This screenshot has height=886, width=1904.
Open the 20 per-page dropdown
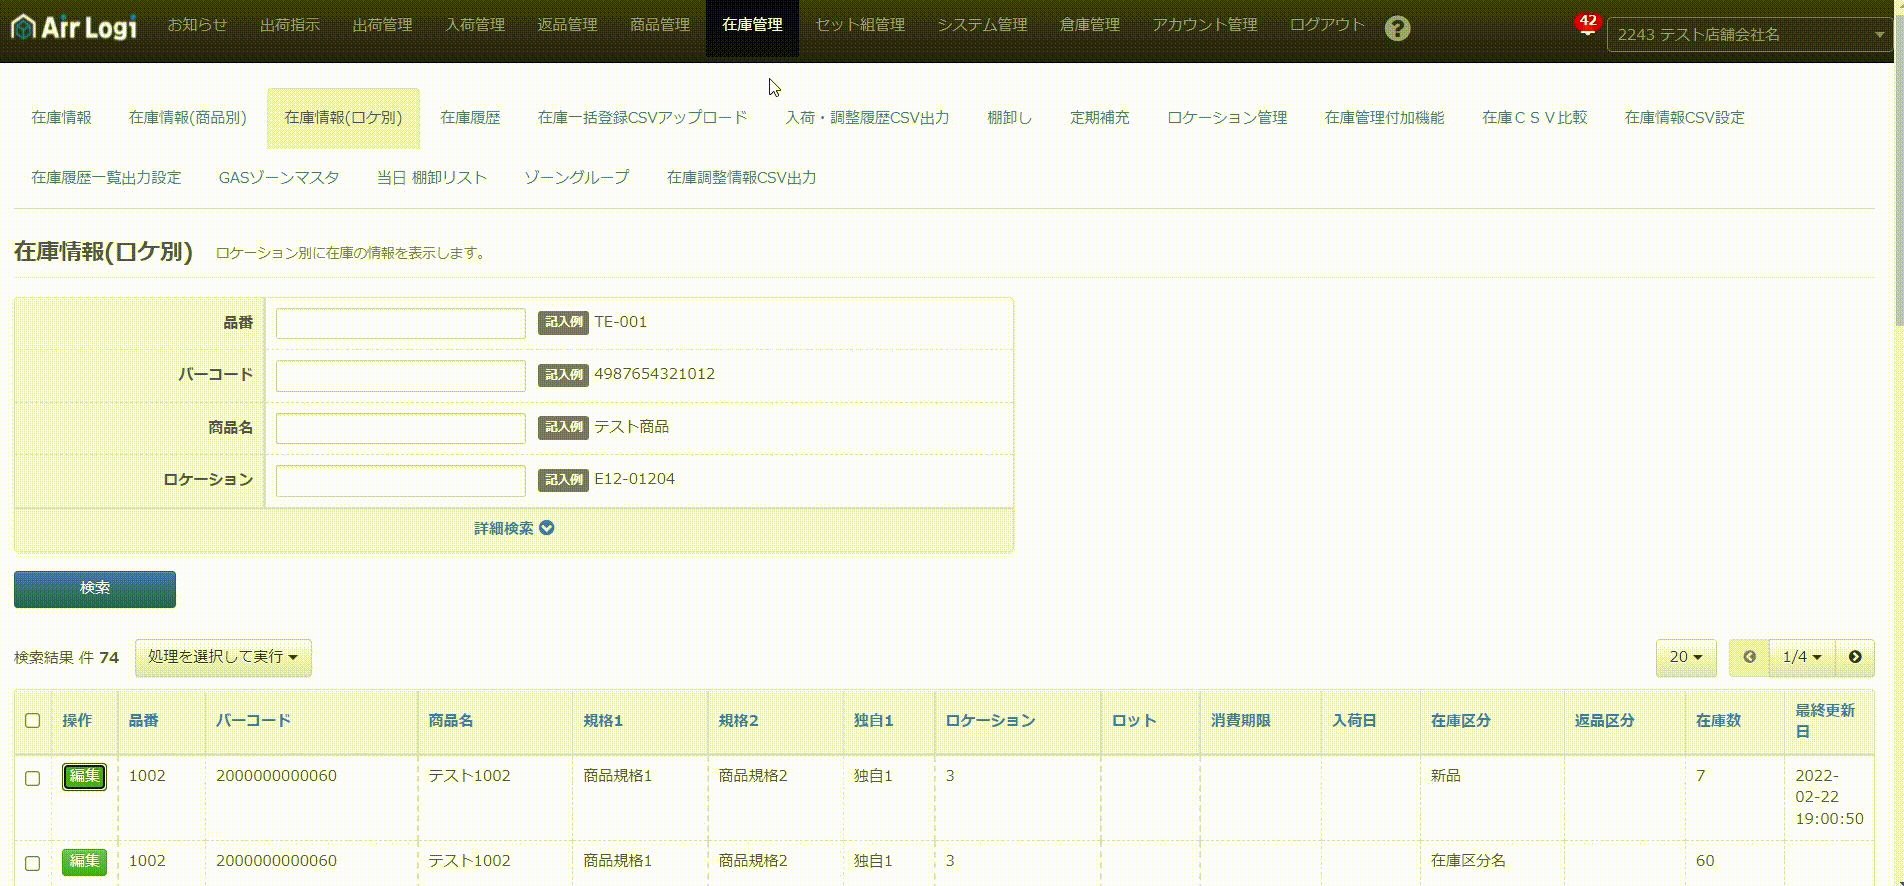click(x=1686, y=657)
